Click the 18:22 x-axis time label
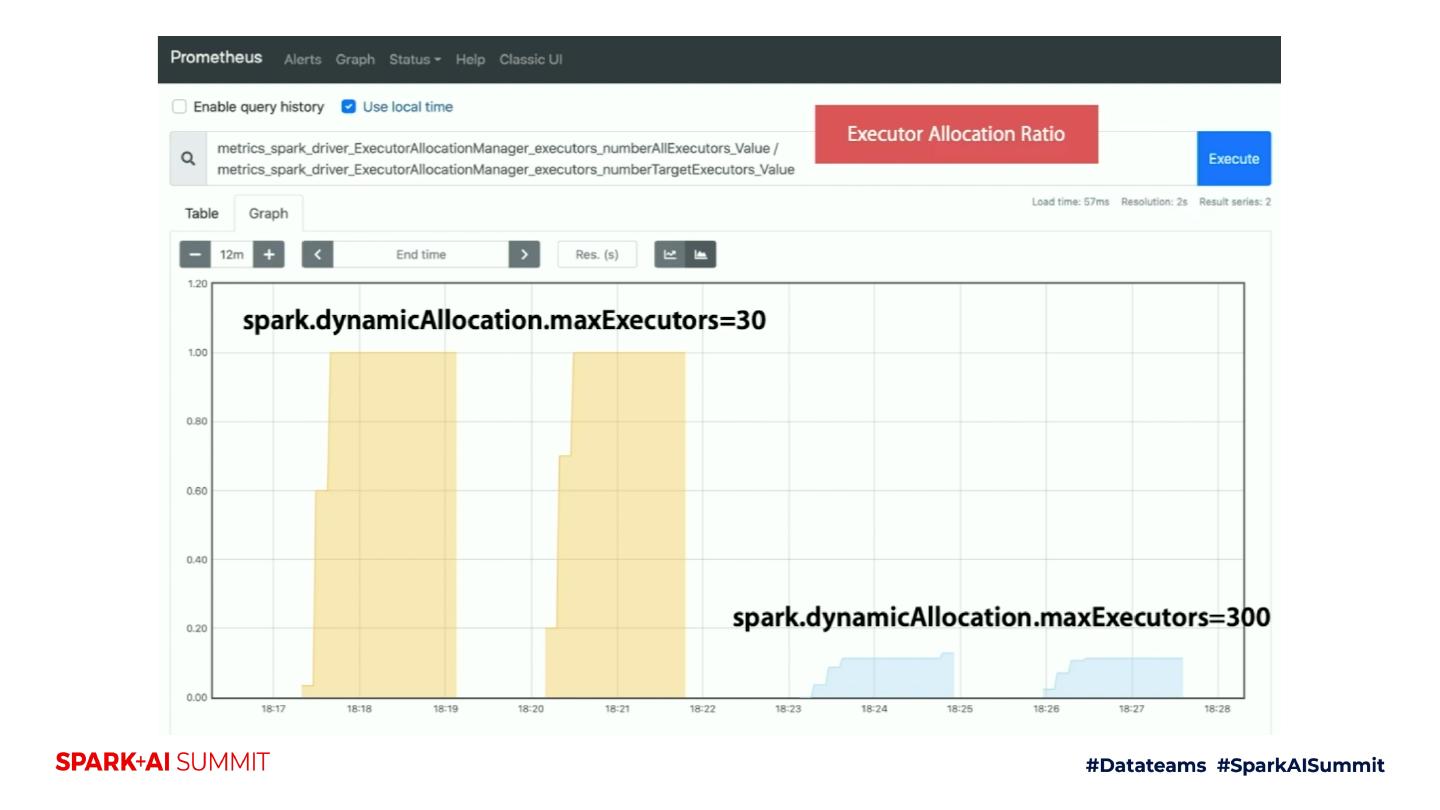 coord(703,709)
